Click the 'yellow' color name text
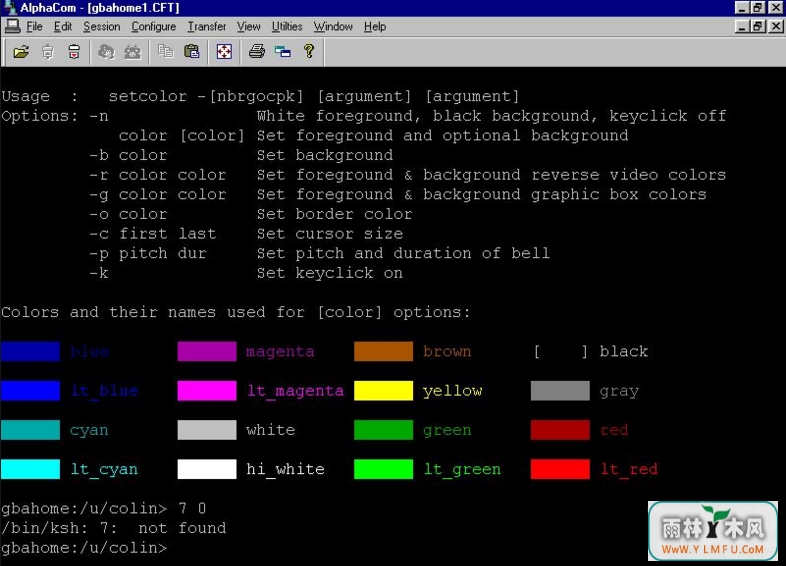This screenshot has width=786, height=566. 453,391
